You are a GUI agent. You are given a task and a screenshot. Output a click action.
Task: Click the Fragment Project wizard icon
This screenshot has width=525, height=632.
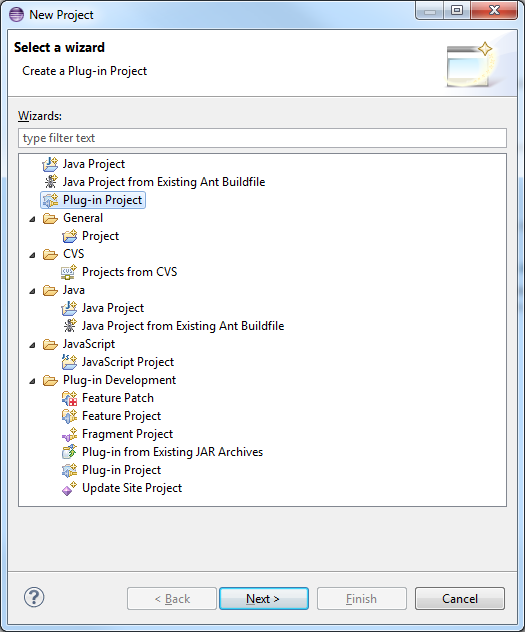(x=69, y=434)
